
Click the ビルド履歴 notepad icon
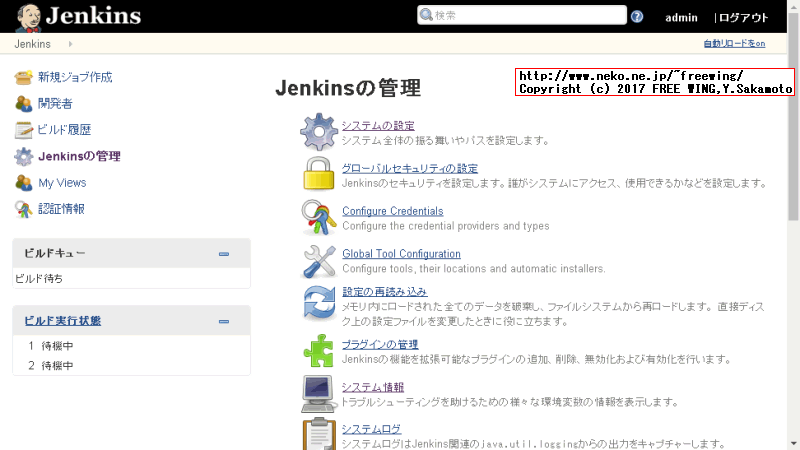click(23, 130)
